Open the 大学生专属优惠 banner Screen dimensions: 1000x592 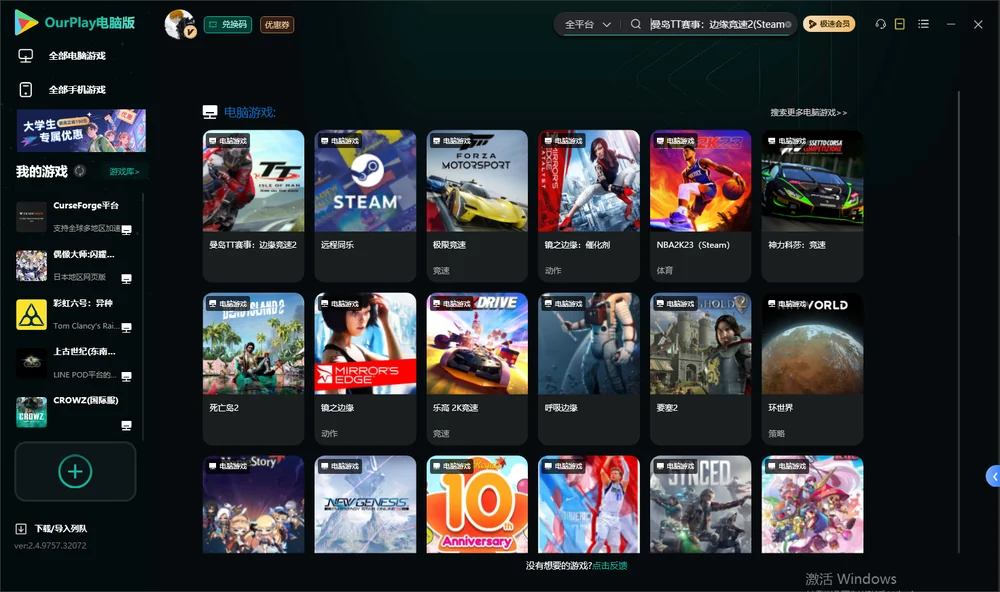pyautogui.click(x=81, y=131)
